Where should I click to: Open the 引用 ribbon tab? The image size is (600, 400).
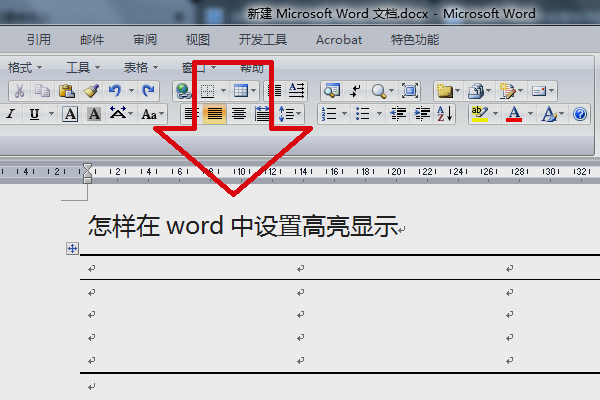point(39,39)
